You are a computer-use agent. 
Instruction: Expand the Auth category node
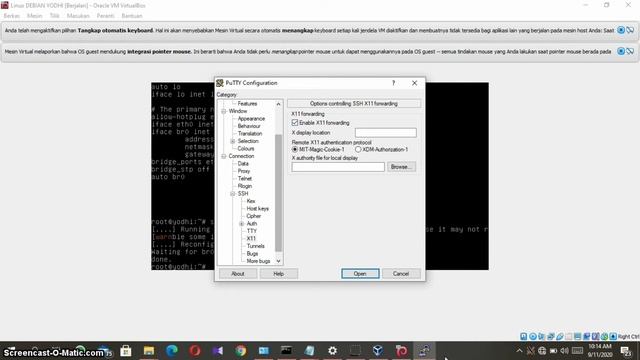[x=242, y=224]
